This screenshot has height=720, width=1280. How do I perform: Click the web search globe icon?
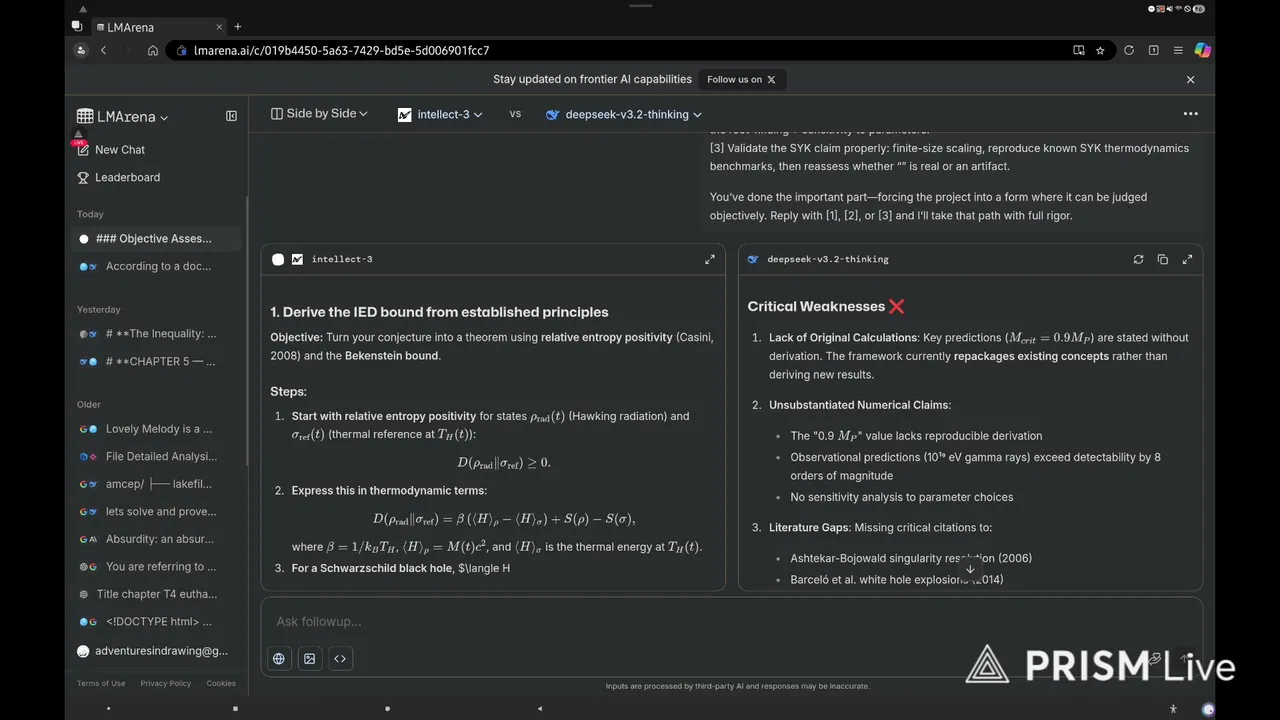point(279,658)
